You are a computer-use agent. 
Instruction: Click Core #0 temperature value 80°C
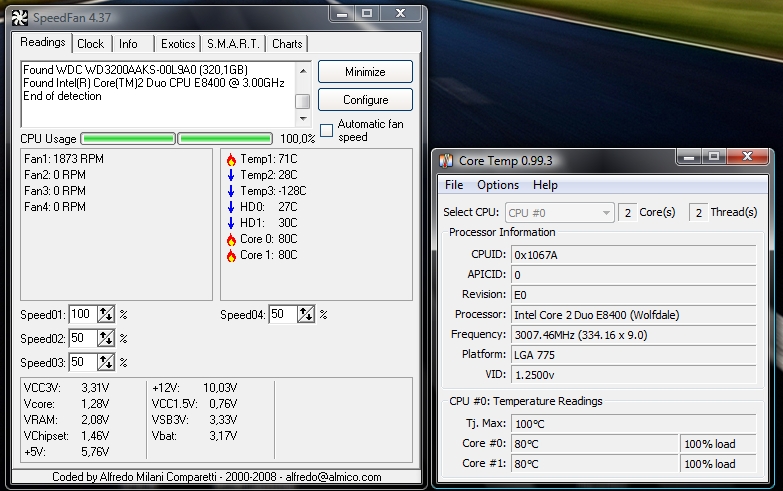(x=594, y=444)
